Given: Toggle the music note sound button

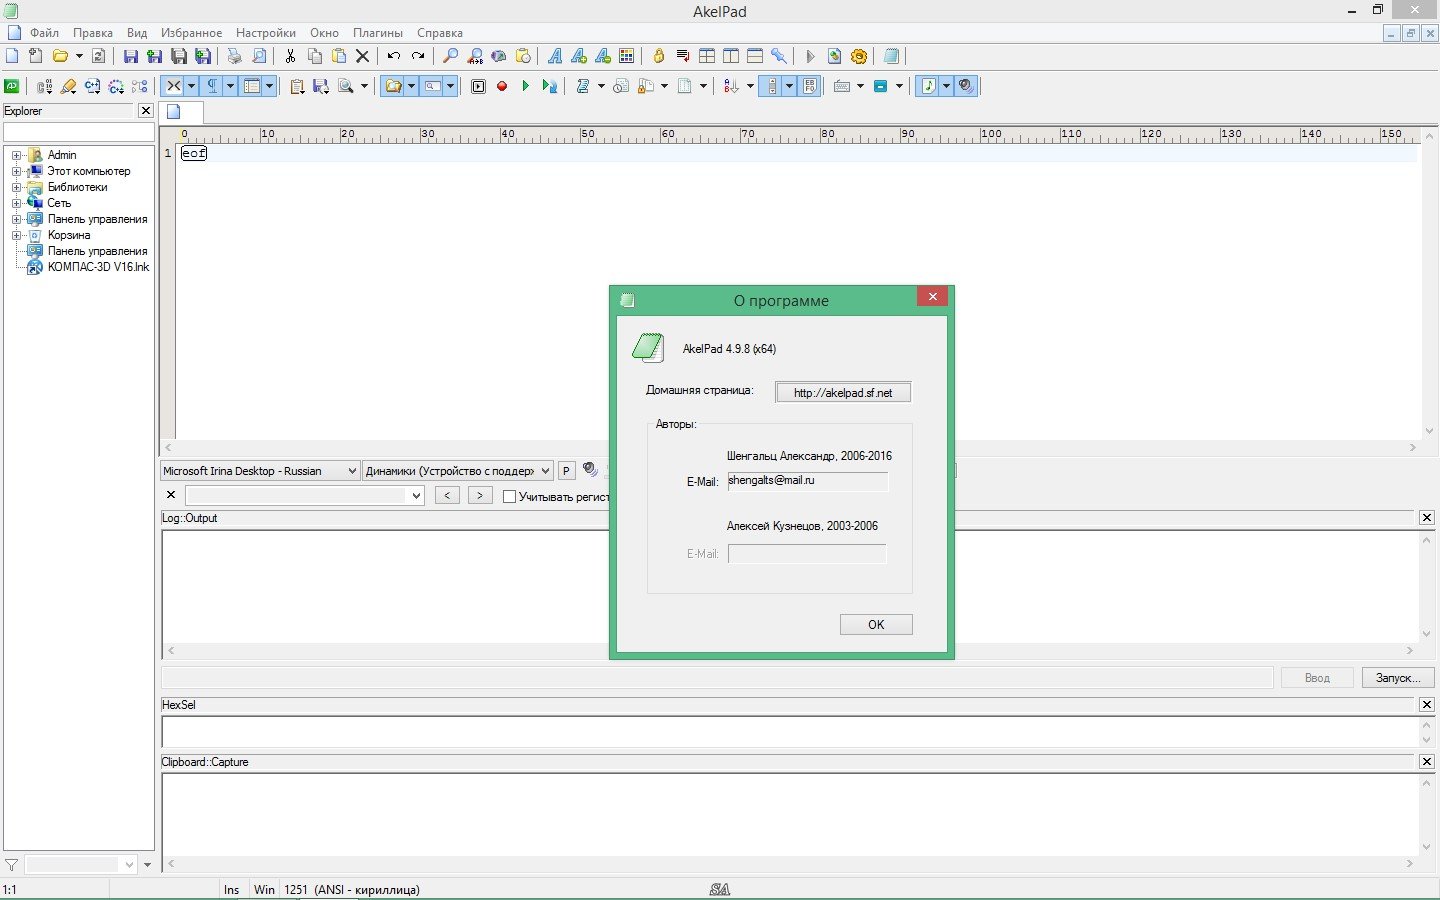Looking at the screenshot, I should tap(929, 87).
